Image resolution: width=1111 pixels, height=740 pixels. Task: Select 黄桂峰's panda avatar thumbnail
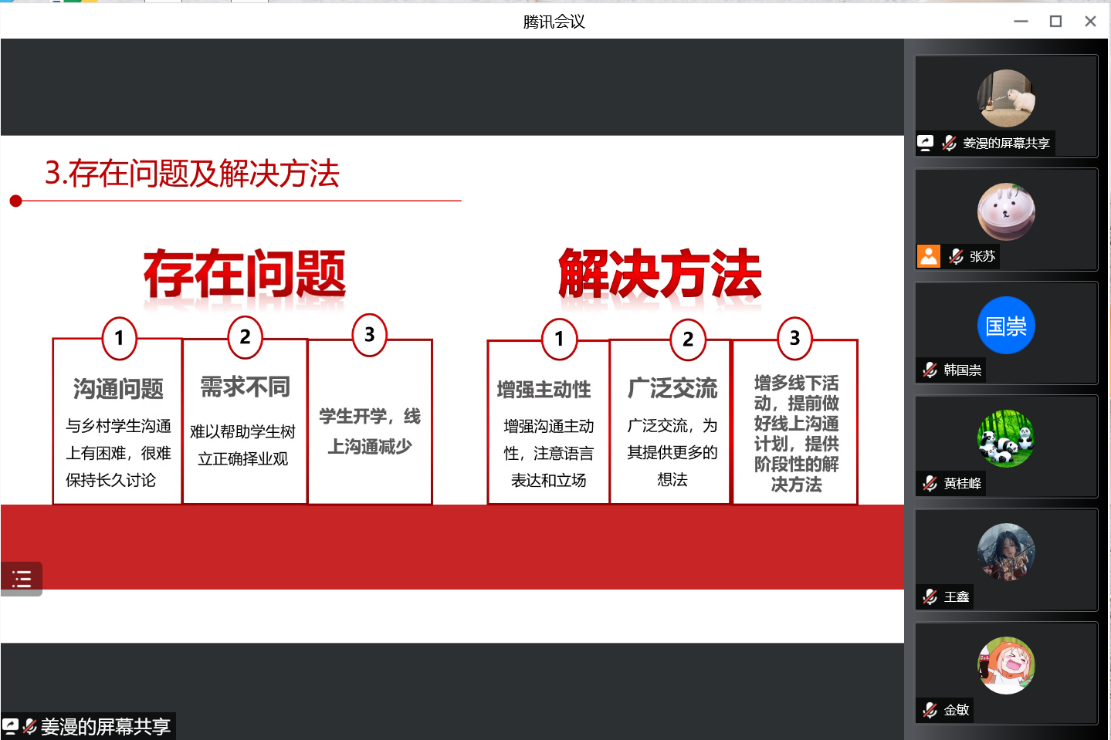(1005, 439)
